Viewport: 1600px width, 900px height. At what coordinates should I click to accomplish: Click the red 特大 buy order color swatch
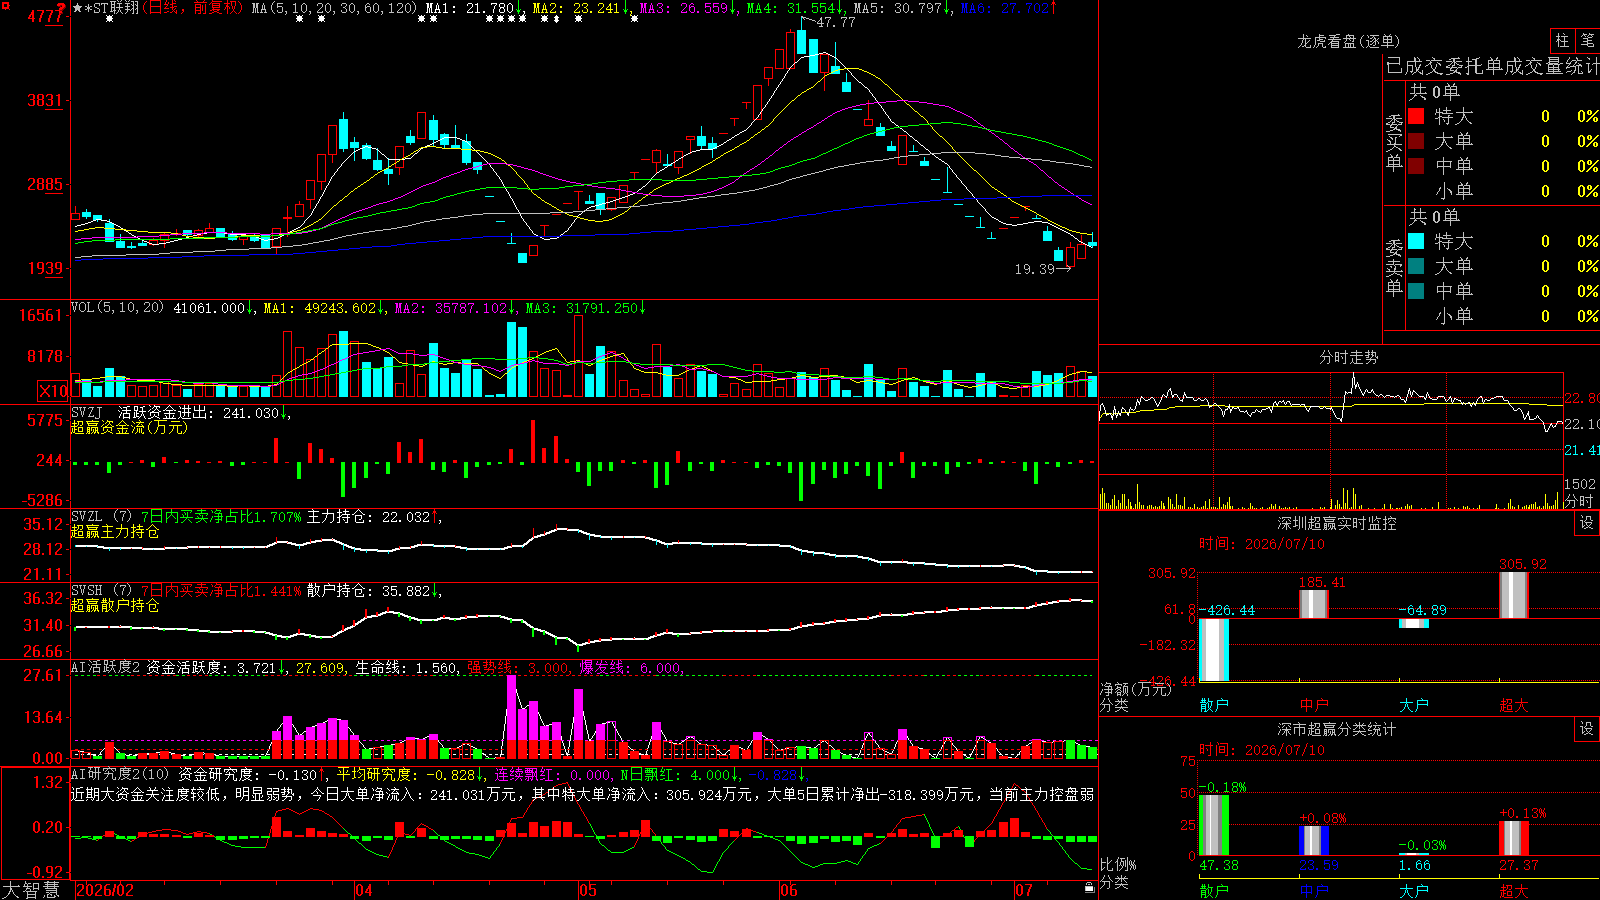1416,116
